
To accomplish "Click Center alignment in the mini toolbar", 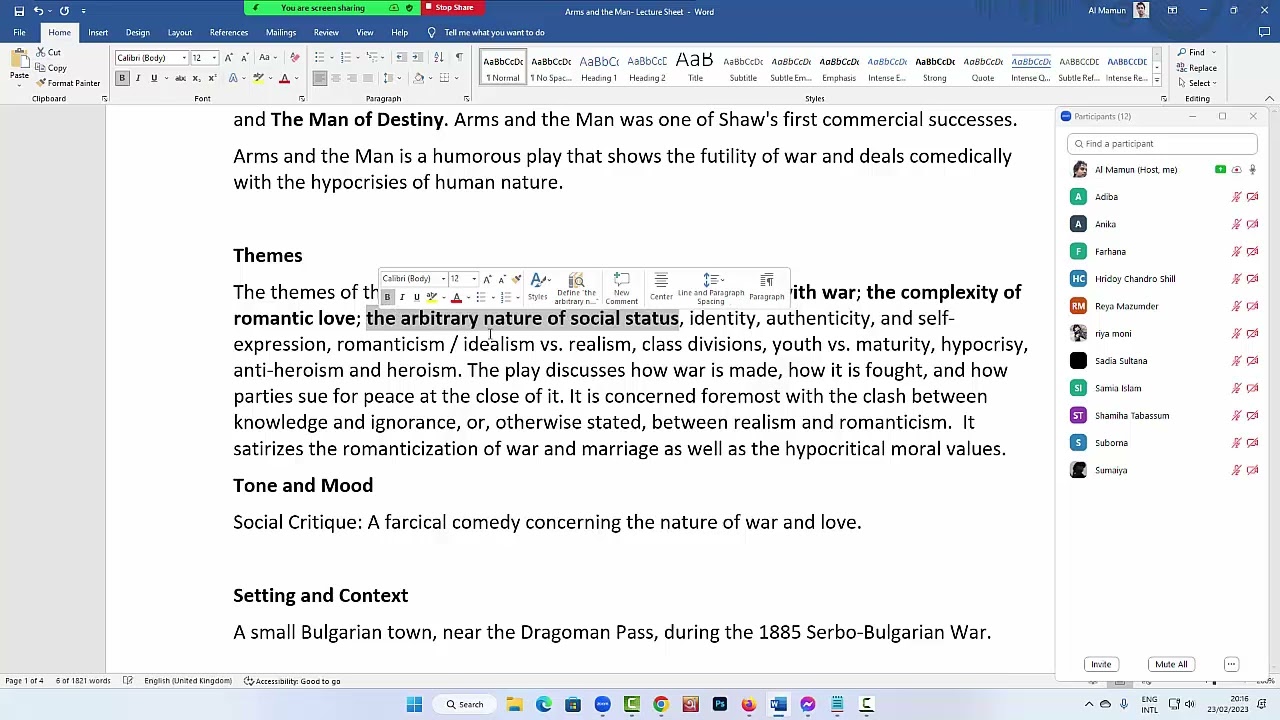I will click(x=661, y=288).
